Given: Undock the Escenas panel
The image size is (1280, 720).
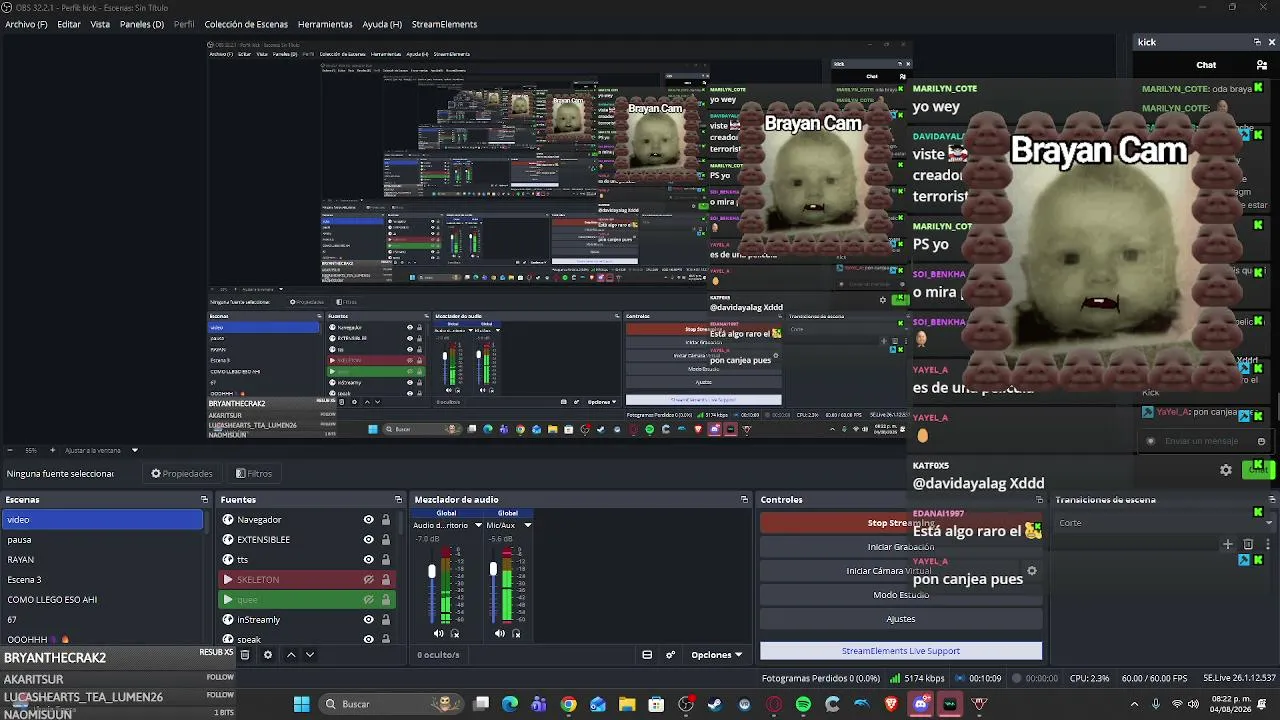Looking at the screenshot, I should click(204, 500).
